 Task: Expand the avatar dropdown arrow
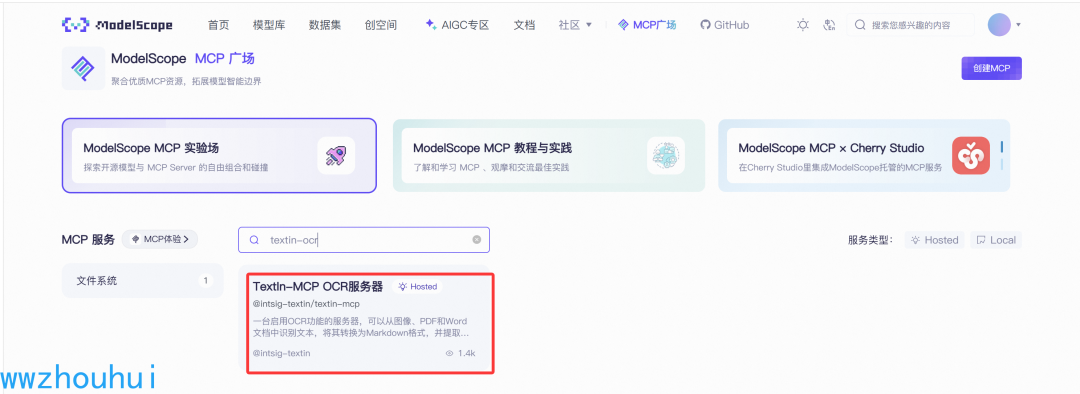pos(1019,25)
